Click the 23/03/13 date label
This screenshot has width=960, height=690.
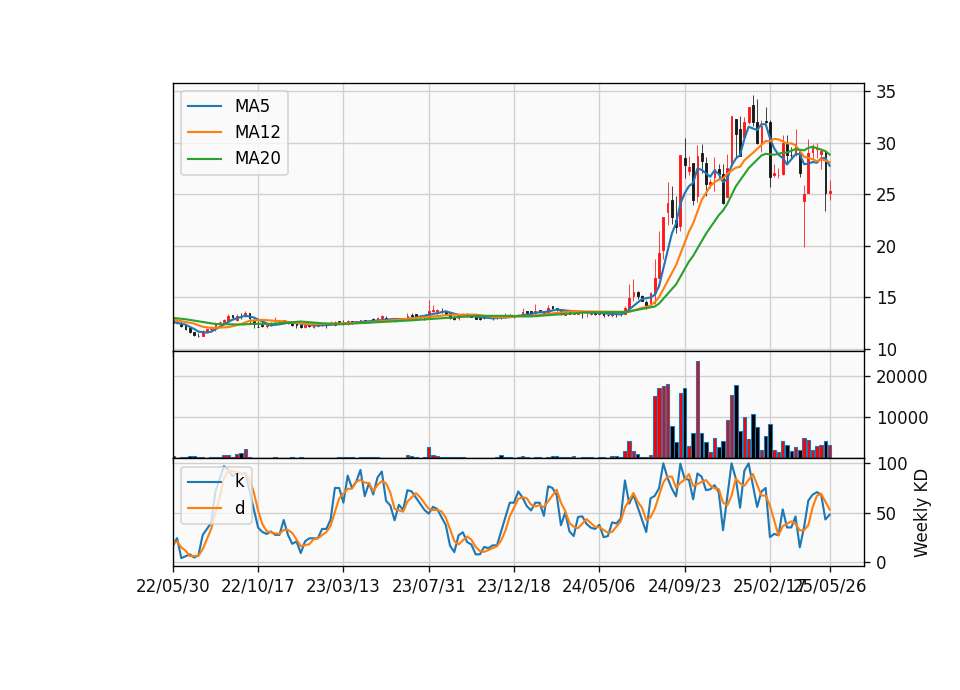(343, 586)
